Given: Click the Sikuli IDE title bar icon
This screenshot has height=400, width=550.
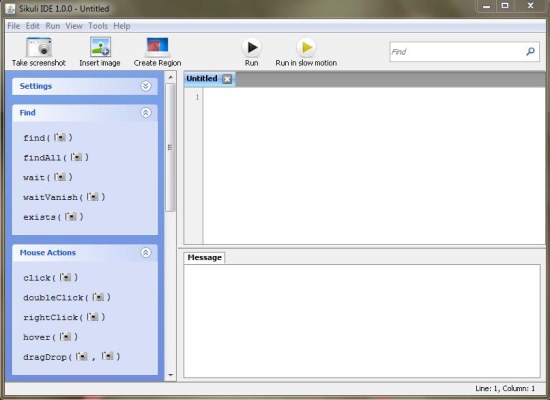Looking at the screenshot, I should (x=11, y=8).
